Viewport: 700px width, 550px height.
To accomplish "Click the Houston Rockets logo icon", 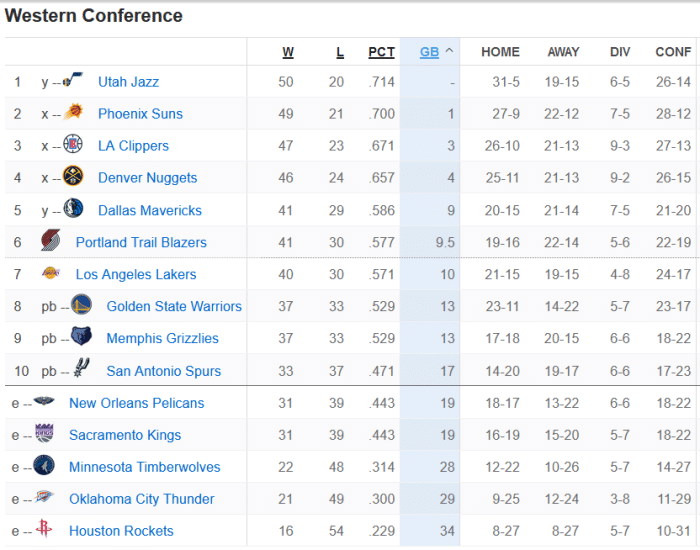I will point(45,531).
